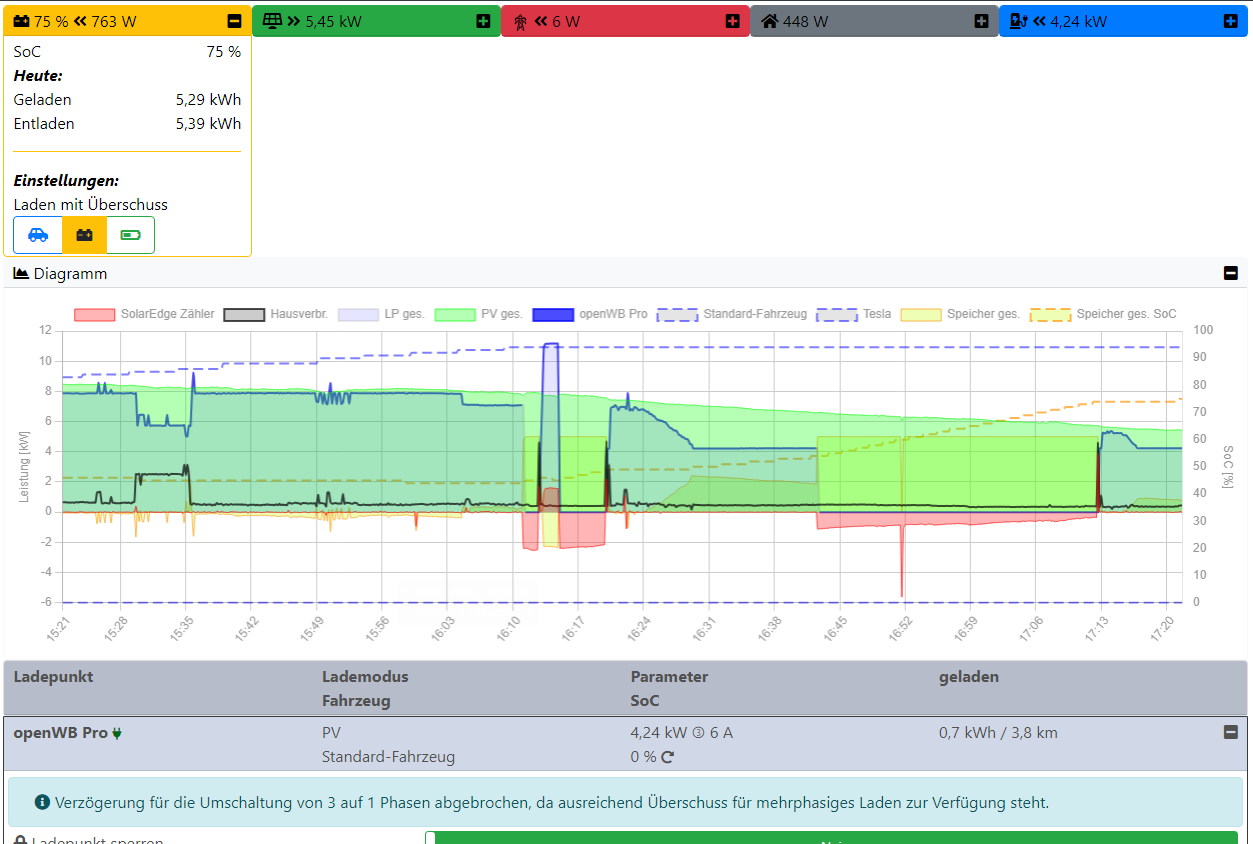The height and width of the screenshot is (844, 1253).
Task: Click the green Ladepunkt sperren button
Action: 830,838
